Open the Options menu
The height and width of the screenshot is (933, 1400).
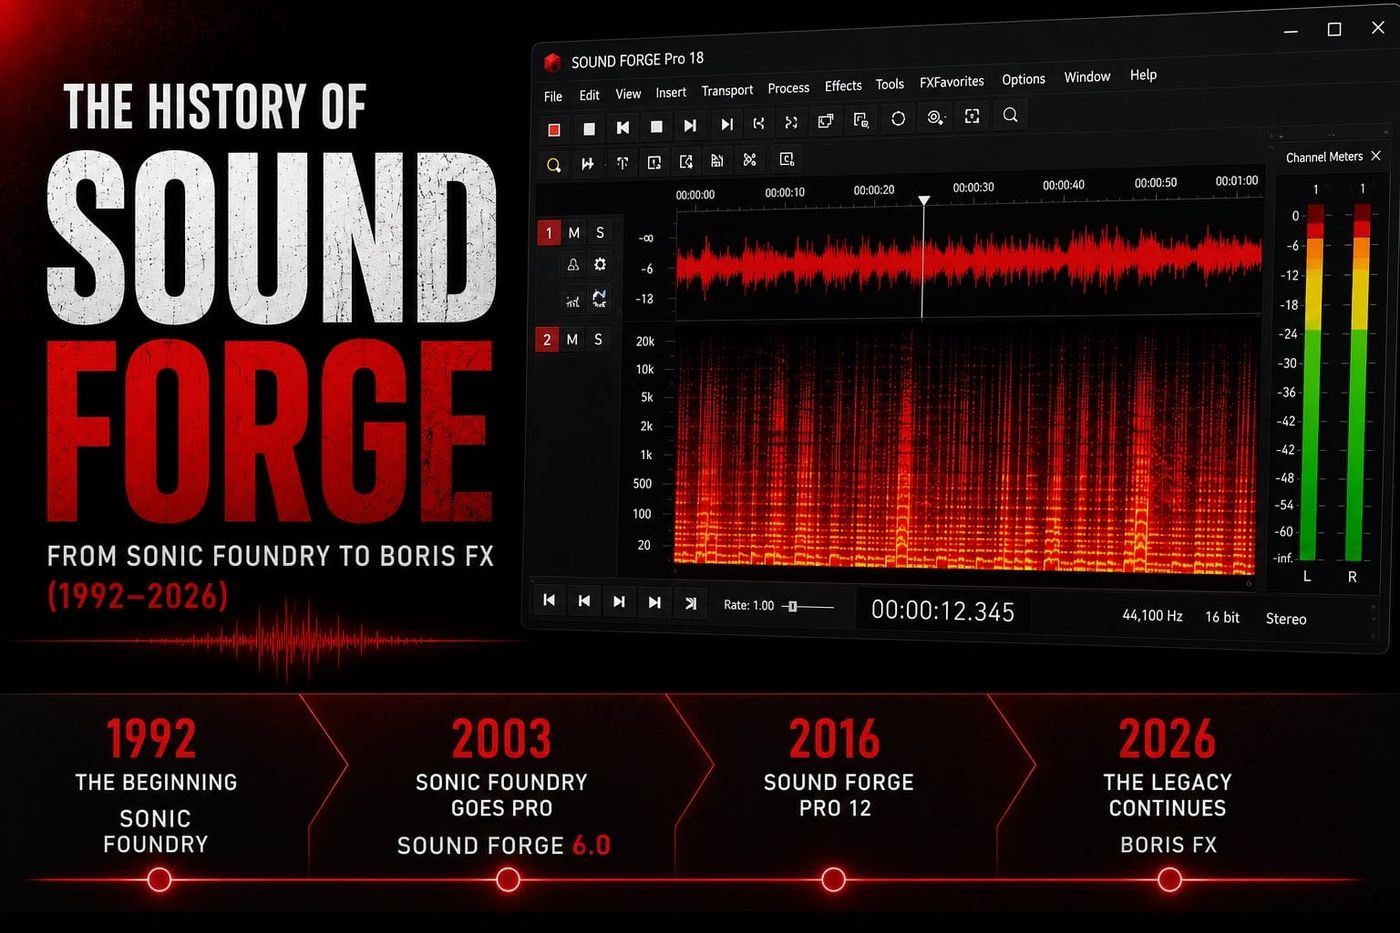pyautogui.click(x=1023, y=79)
